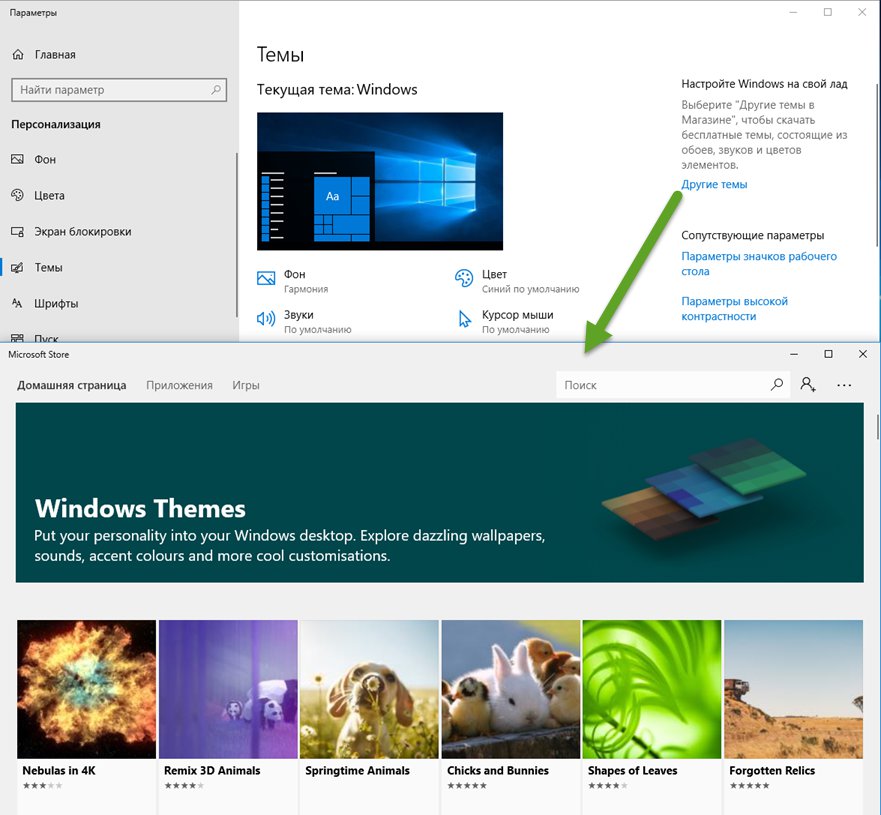The width and height of the screenshot is (881, 815).
Task: Open the Remix 3D Animals theme thumbnail
Action: coord(228,689)
